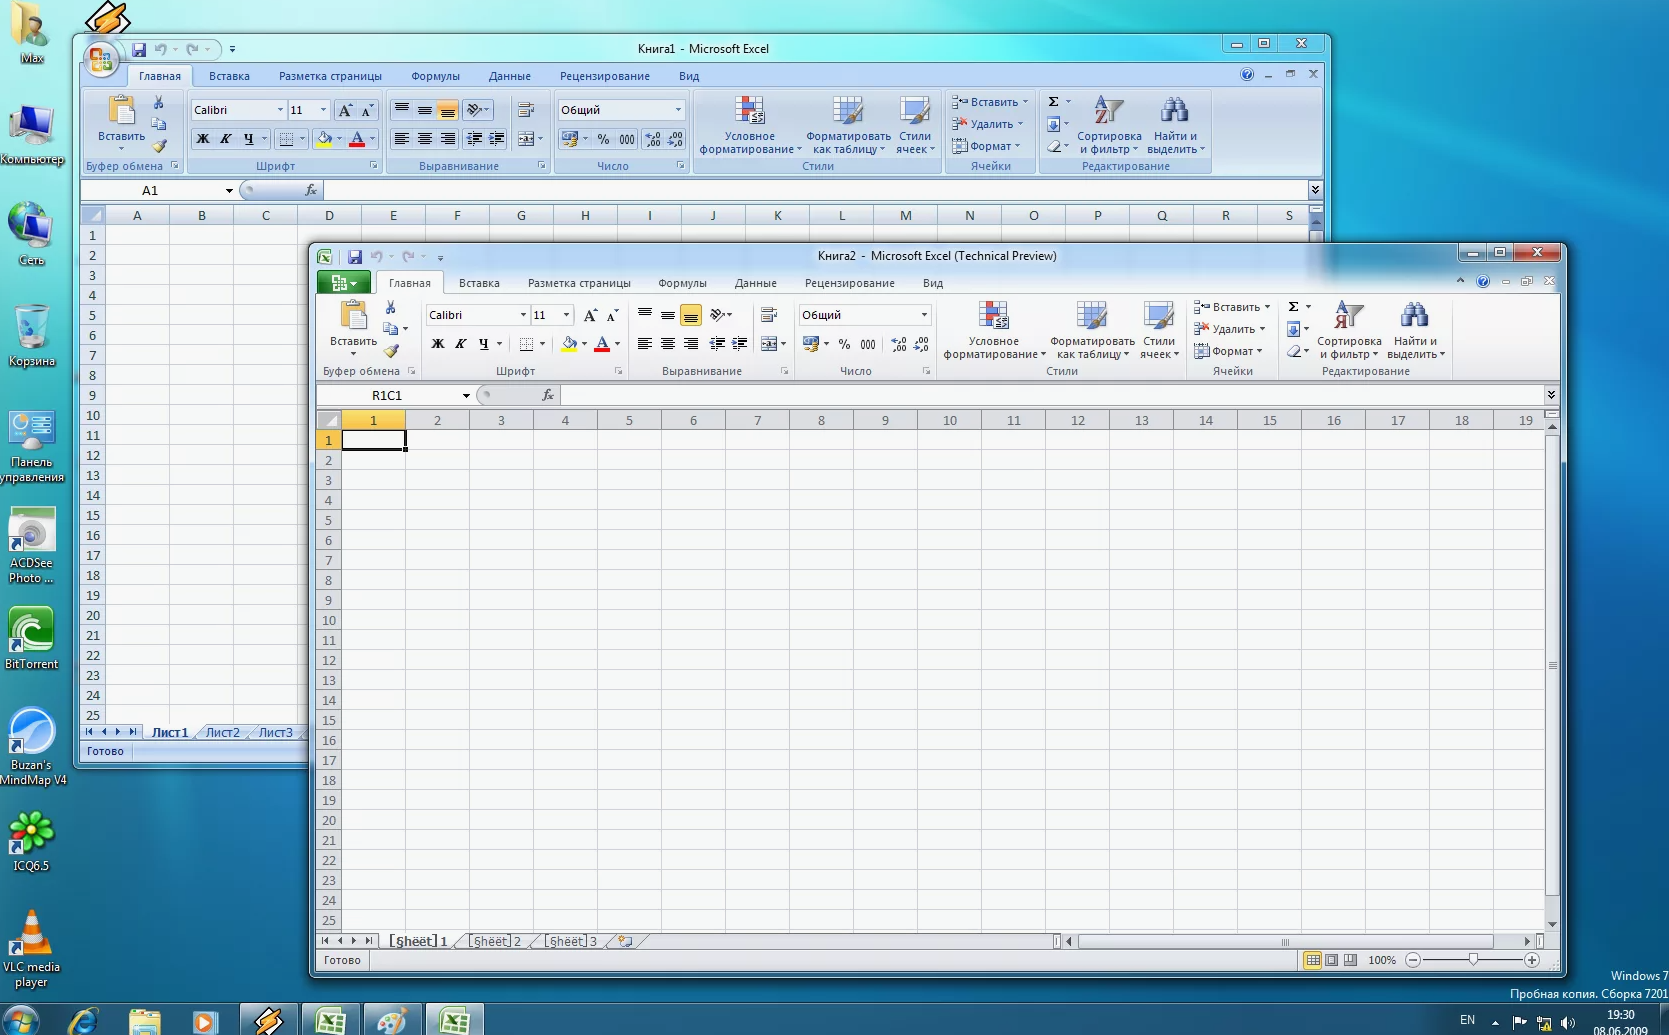Click the Cut scissors icon in Книга2
Viewport: 1669px width, 1035px height.
coord(390,307)
